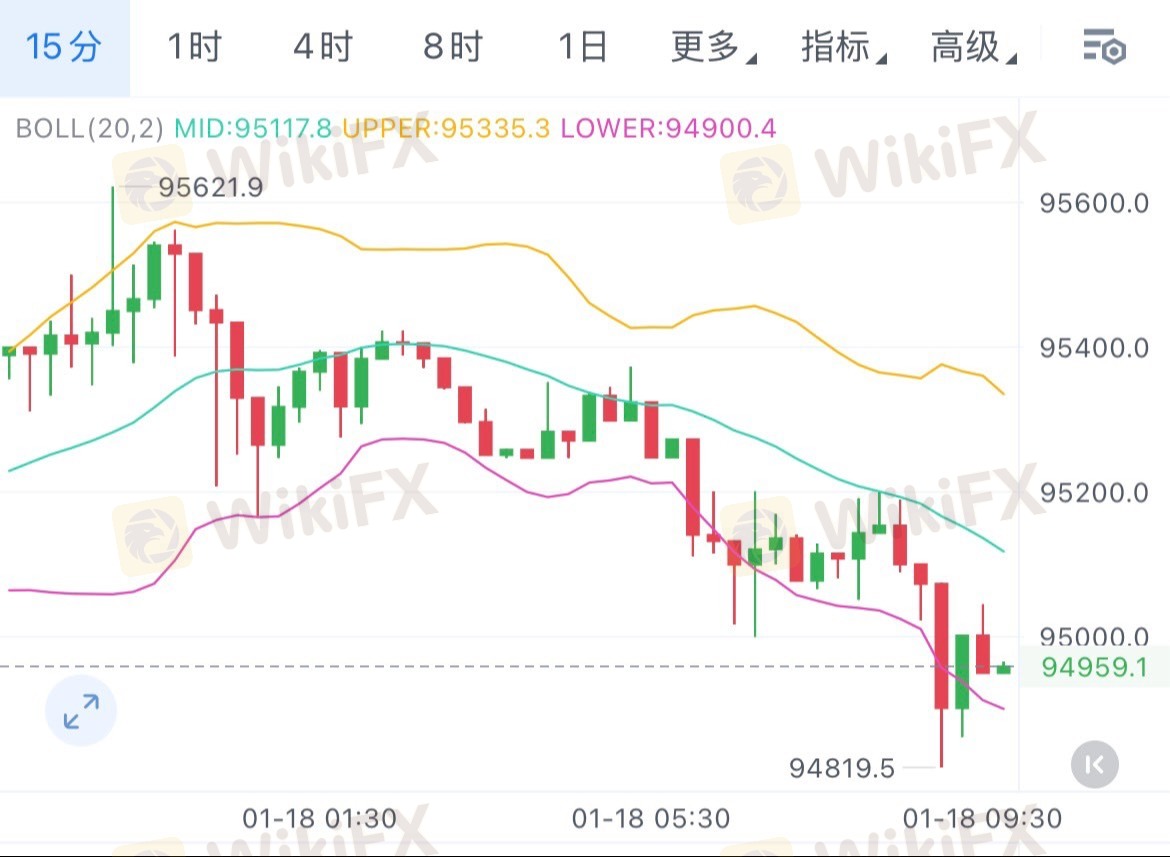Click the UPPER:95335.3 band value

pos(446,128)
